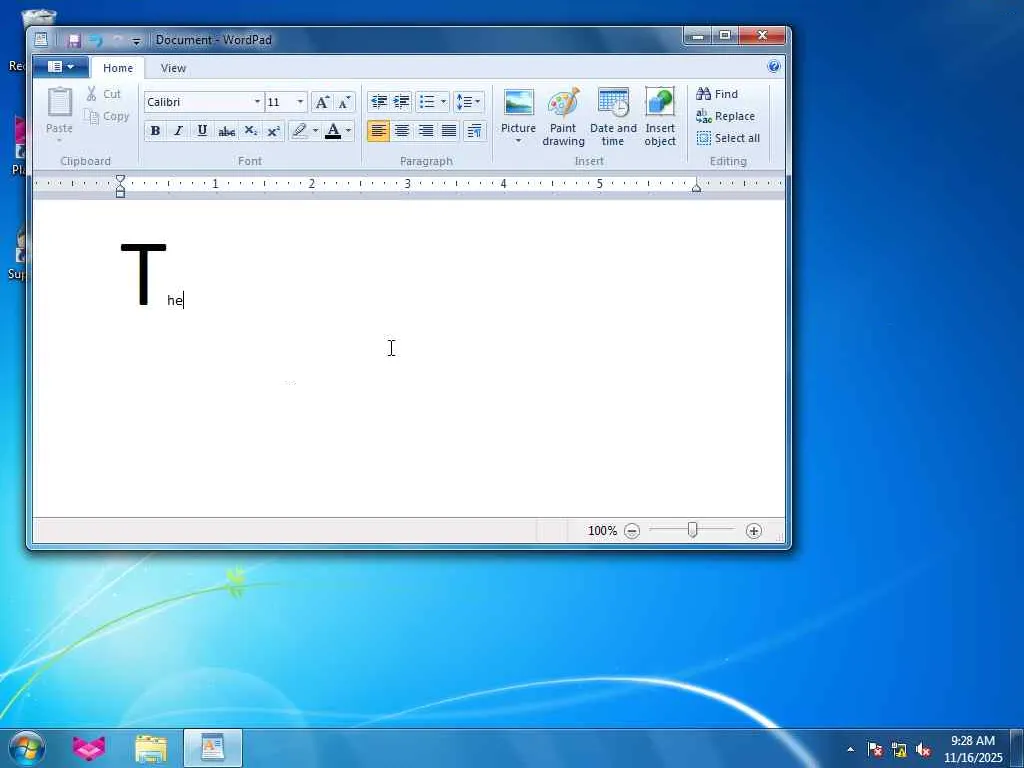The height and width of the screenshot is (768, 1024).
Task: Click the Cut command
Action: tap(104, 94)
